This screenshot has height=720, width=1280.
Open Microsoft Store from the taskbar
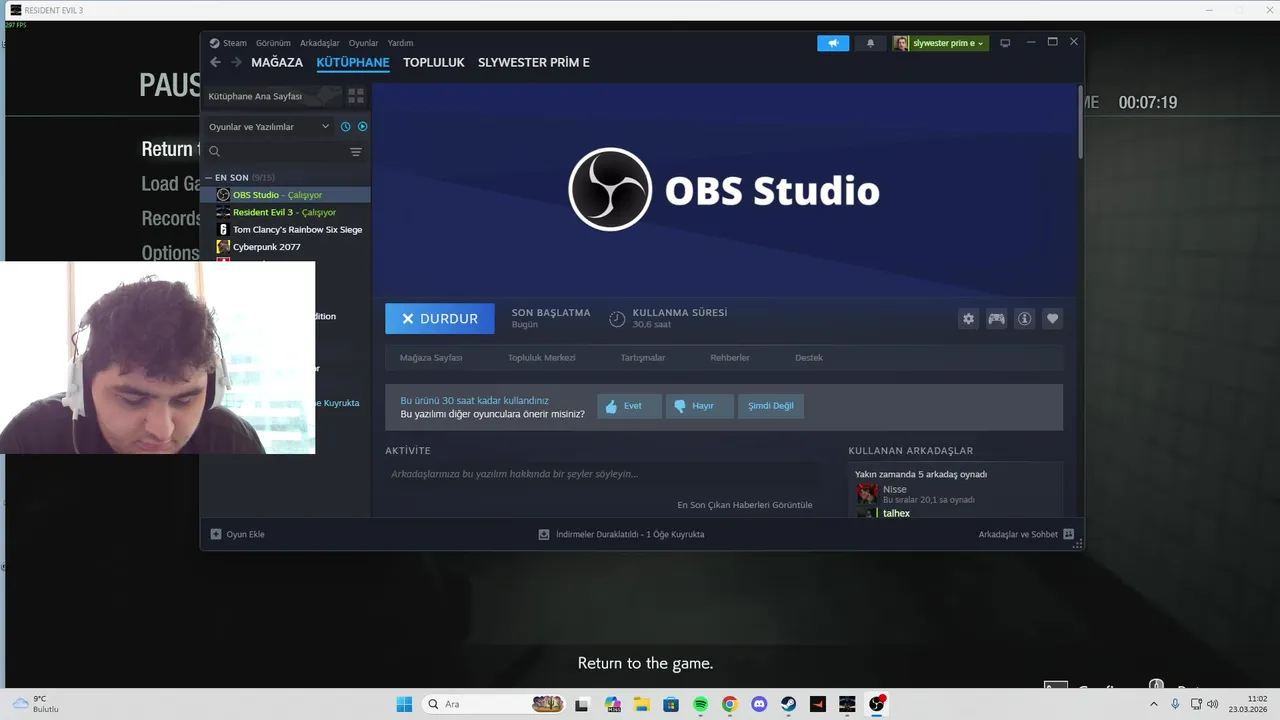pos(670,704)
